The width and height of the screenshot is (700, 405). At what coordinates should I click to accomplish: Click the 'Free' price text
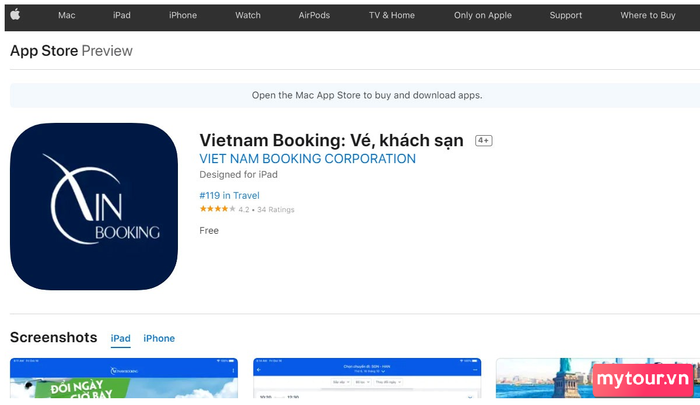coord(209,230)
